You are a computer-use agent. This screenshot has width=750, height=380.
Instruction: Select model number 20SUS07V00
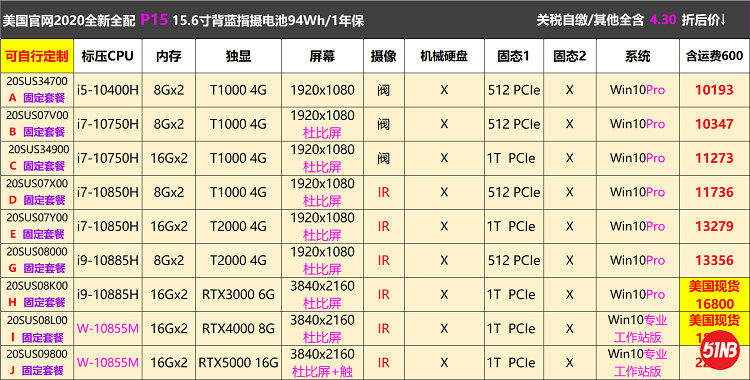point(37,115)
